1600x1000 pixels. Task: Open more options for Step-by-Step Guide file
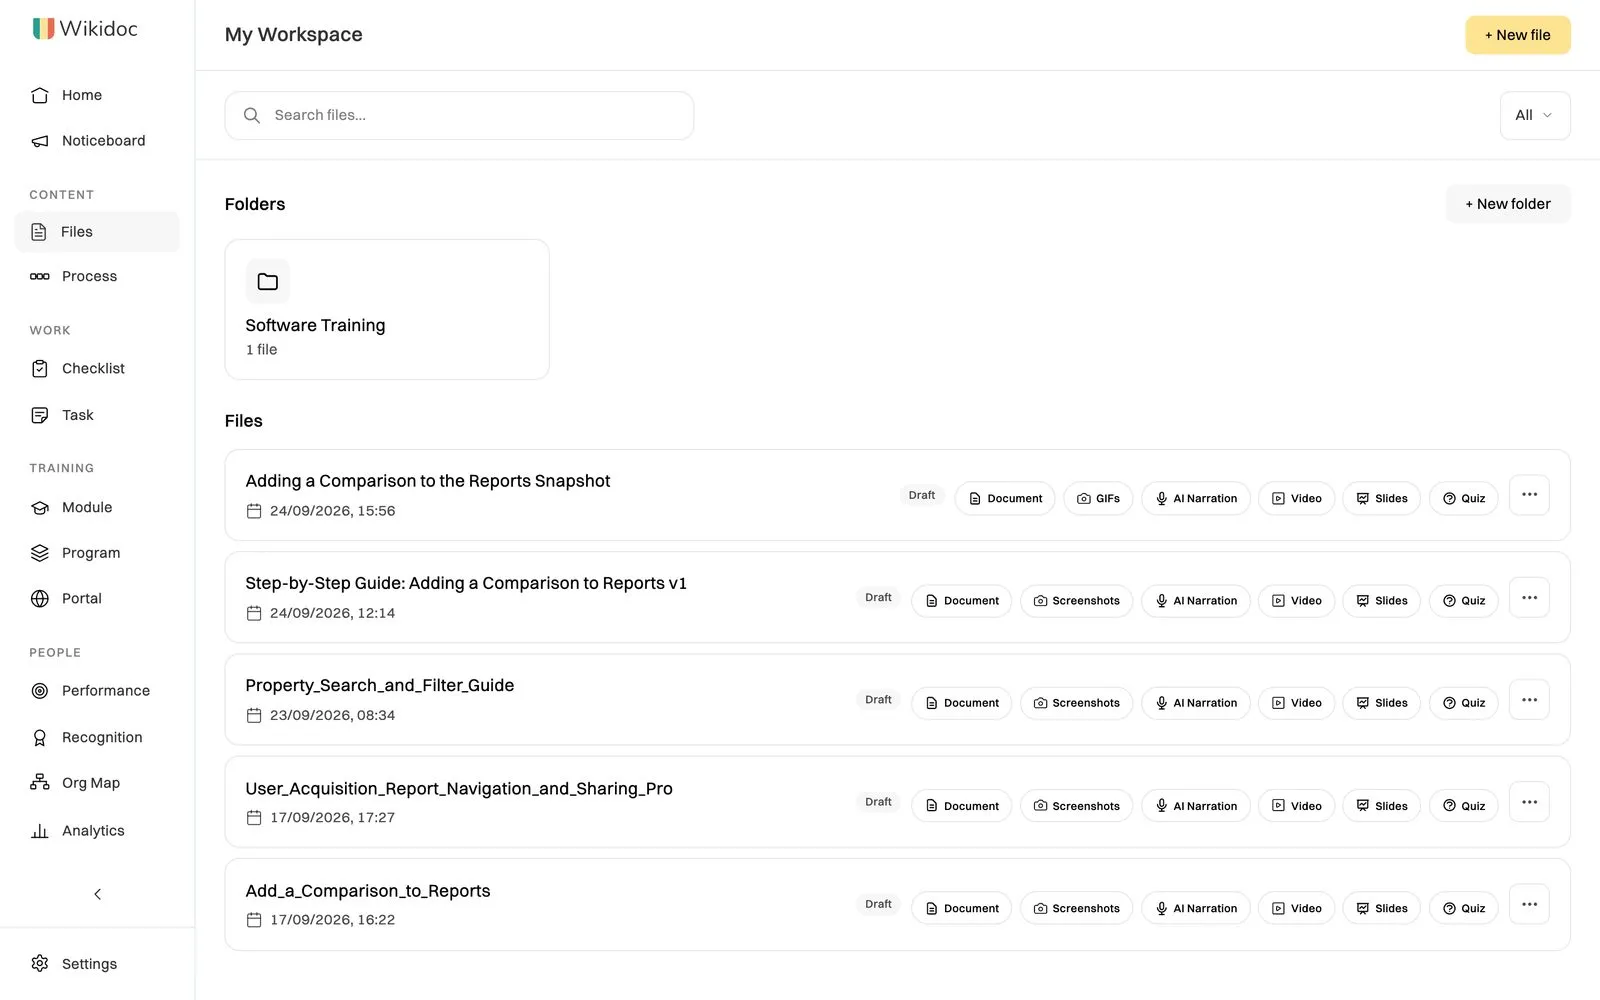[1529, 598]
